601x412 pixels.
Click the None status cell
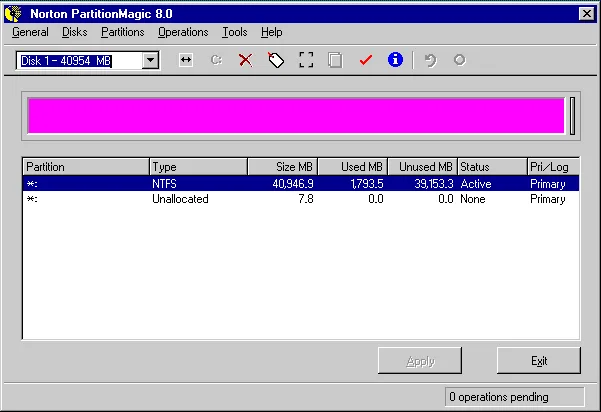click(x=473, y=199)
